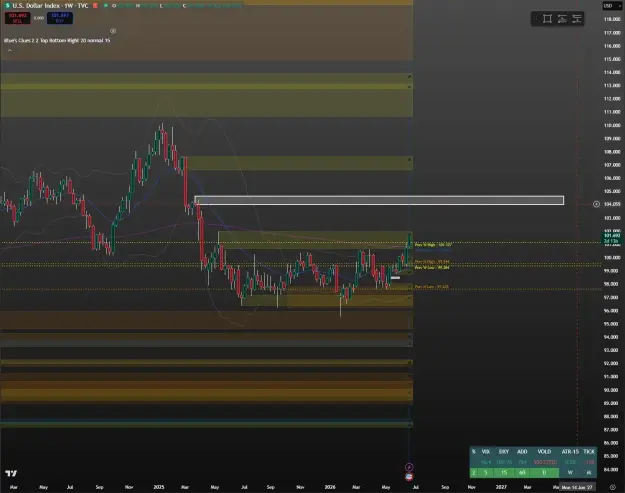The width and height of the screenshot is (625, 493).
Task: Click the previous week high line label
Action: point(433,245)
